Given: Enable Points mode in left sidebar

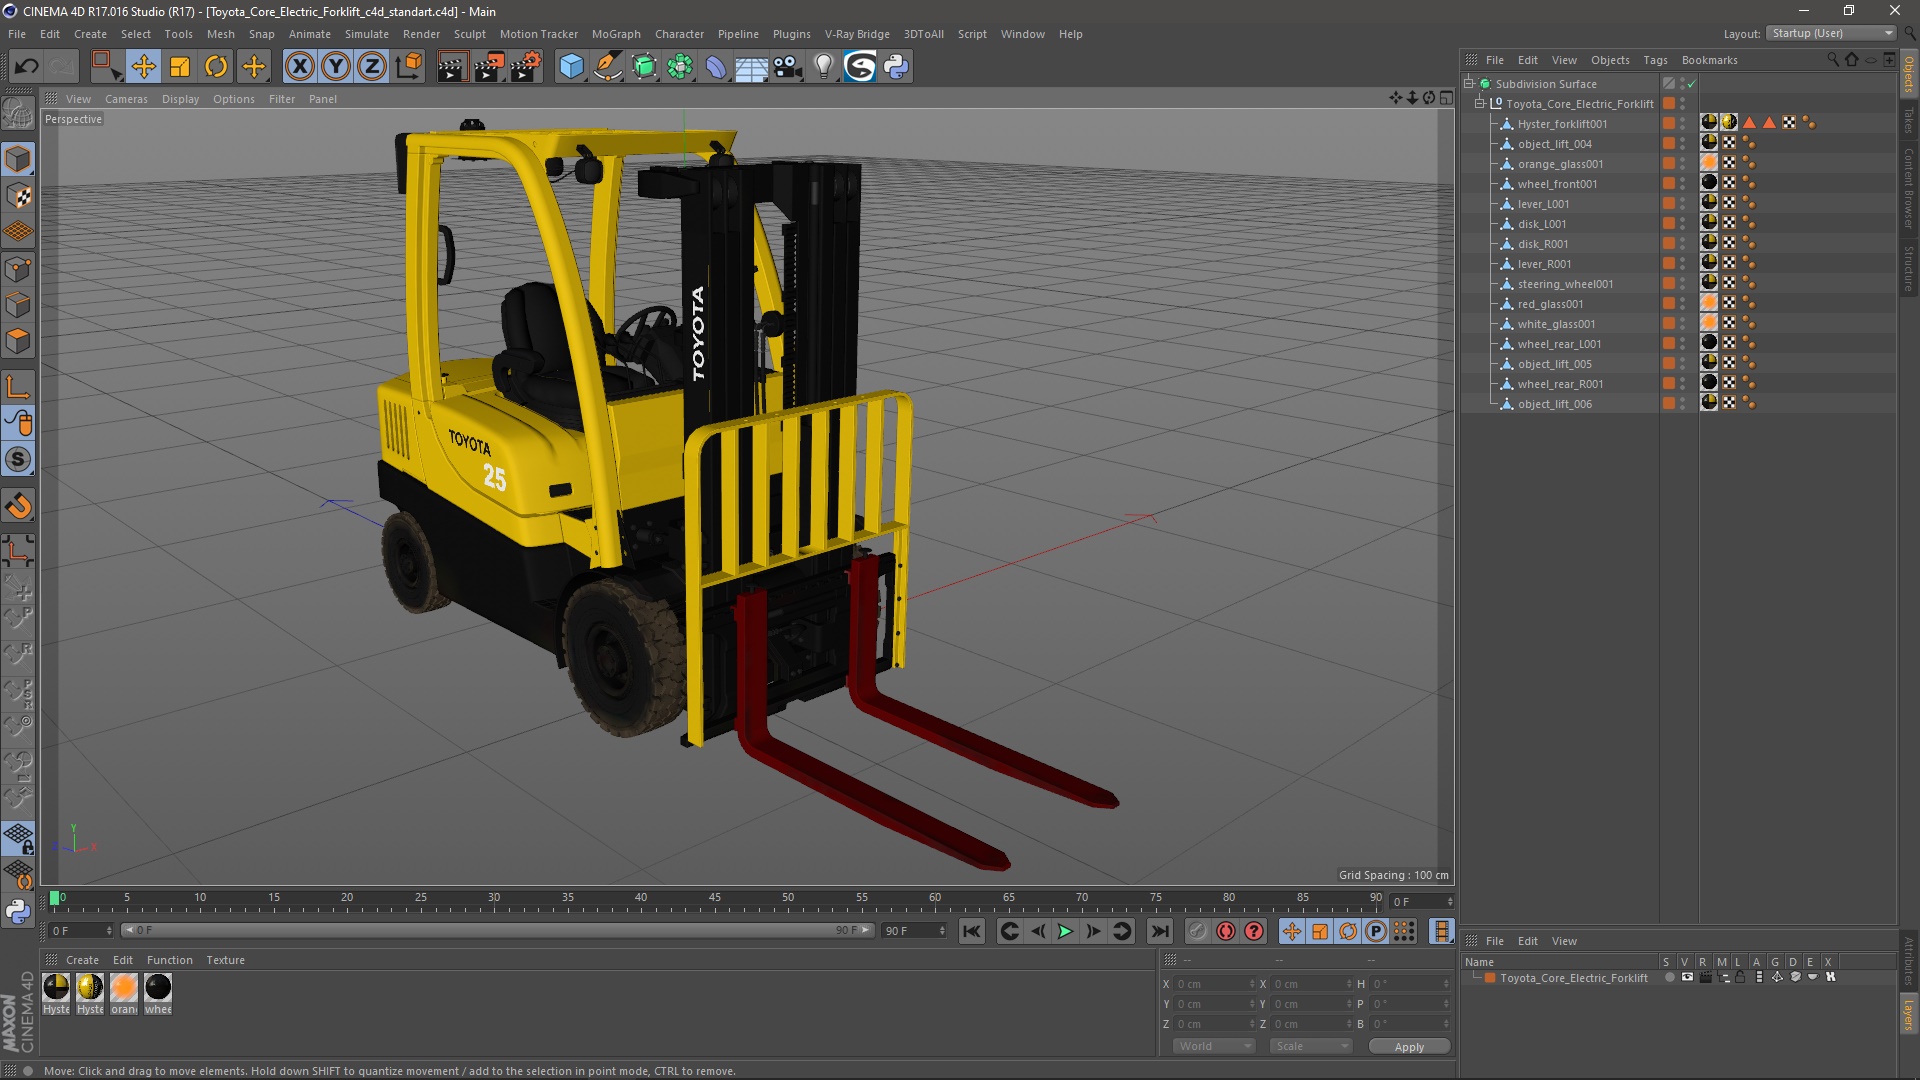Looking at the screenshot, I should coord(18,269).
